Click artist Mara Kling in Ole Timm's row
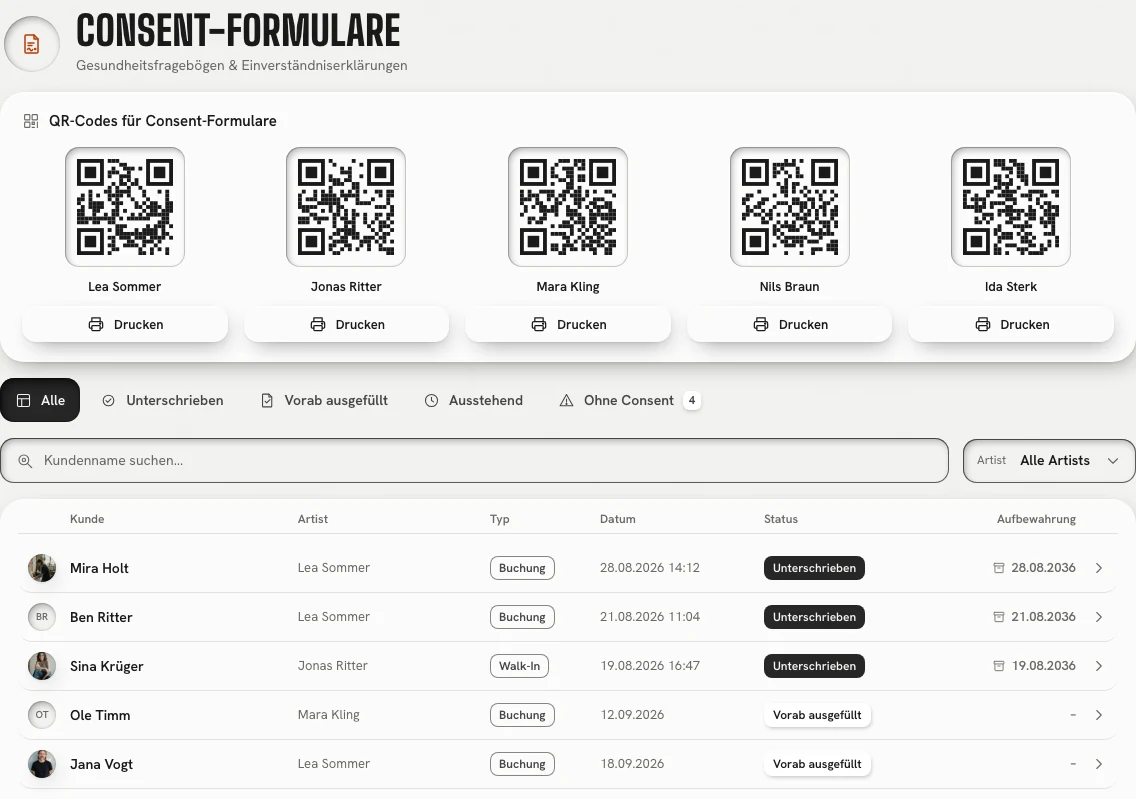This screenshot has width=1136, height=799. tap(328, 715)
